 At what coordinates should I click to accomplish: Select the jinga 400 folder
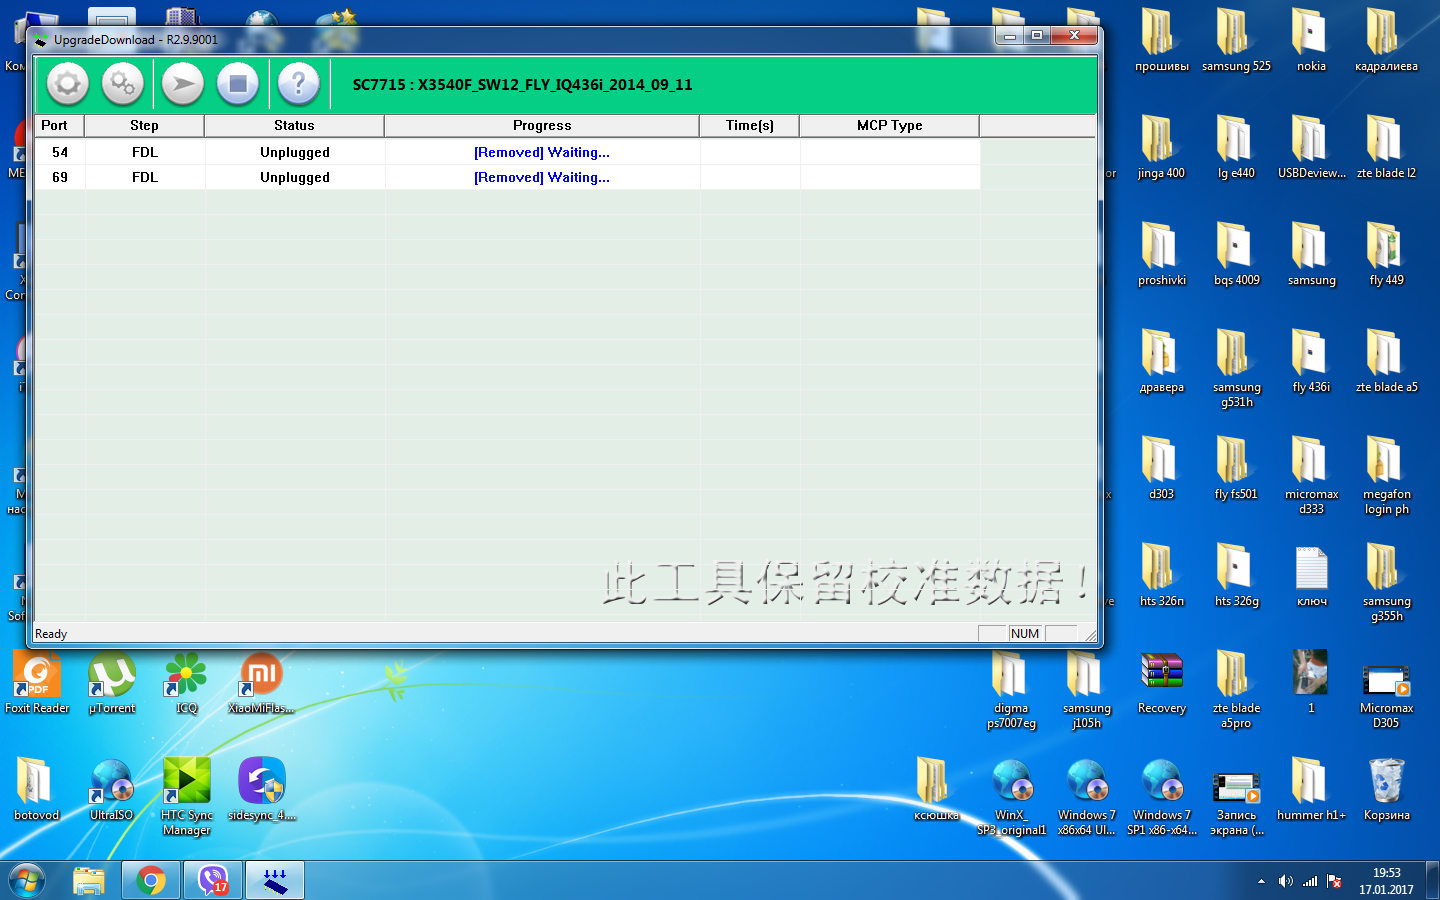pyautogui.click(x=1161, y=148)
